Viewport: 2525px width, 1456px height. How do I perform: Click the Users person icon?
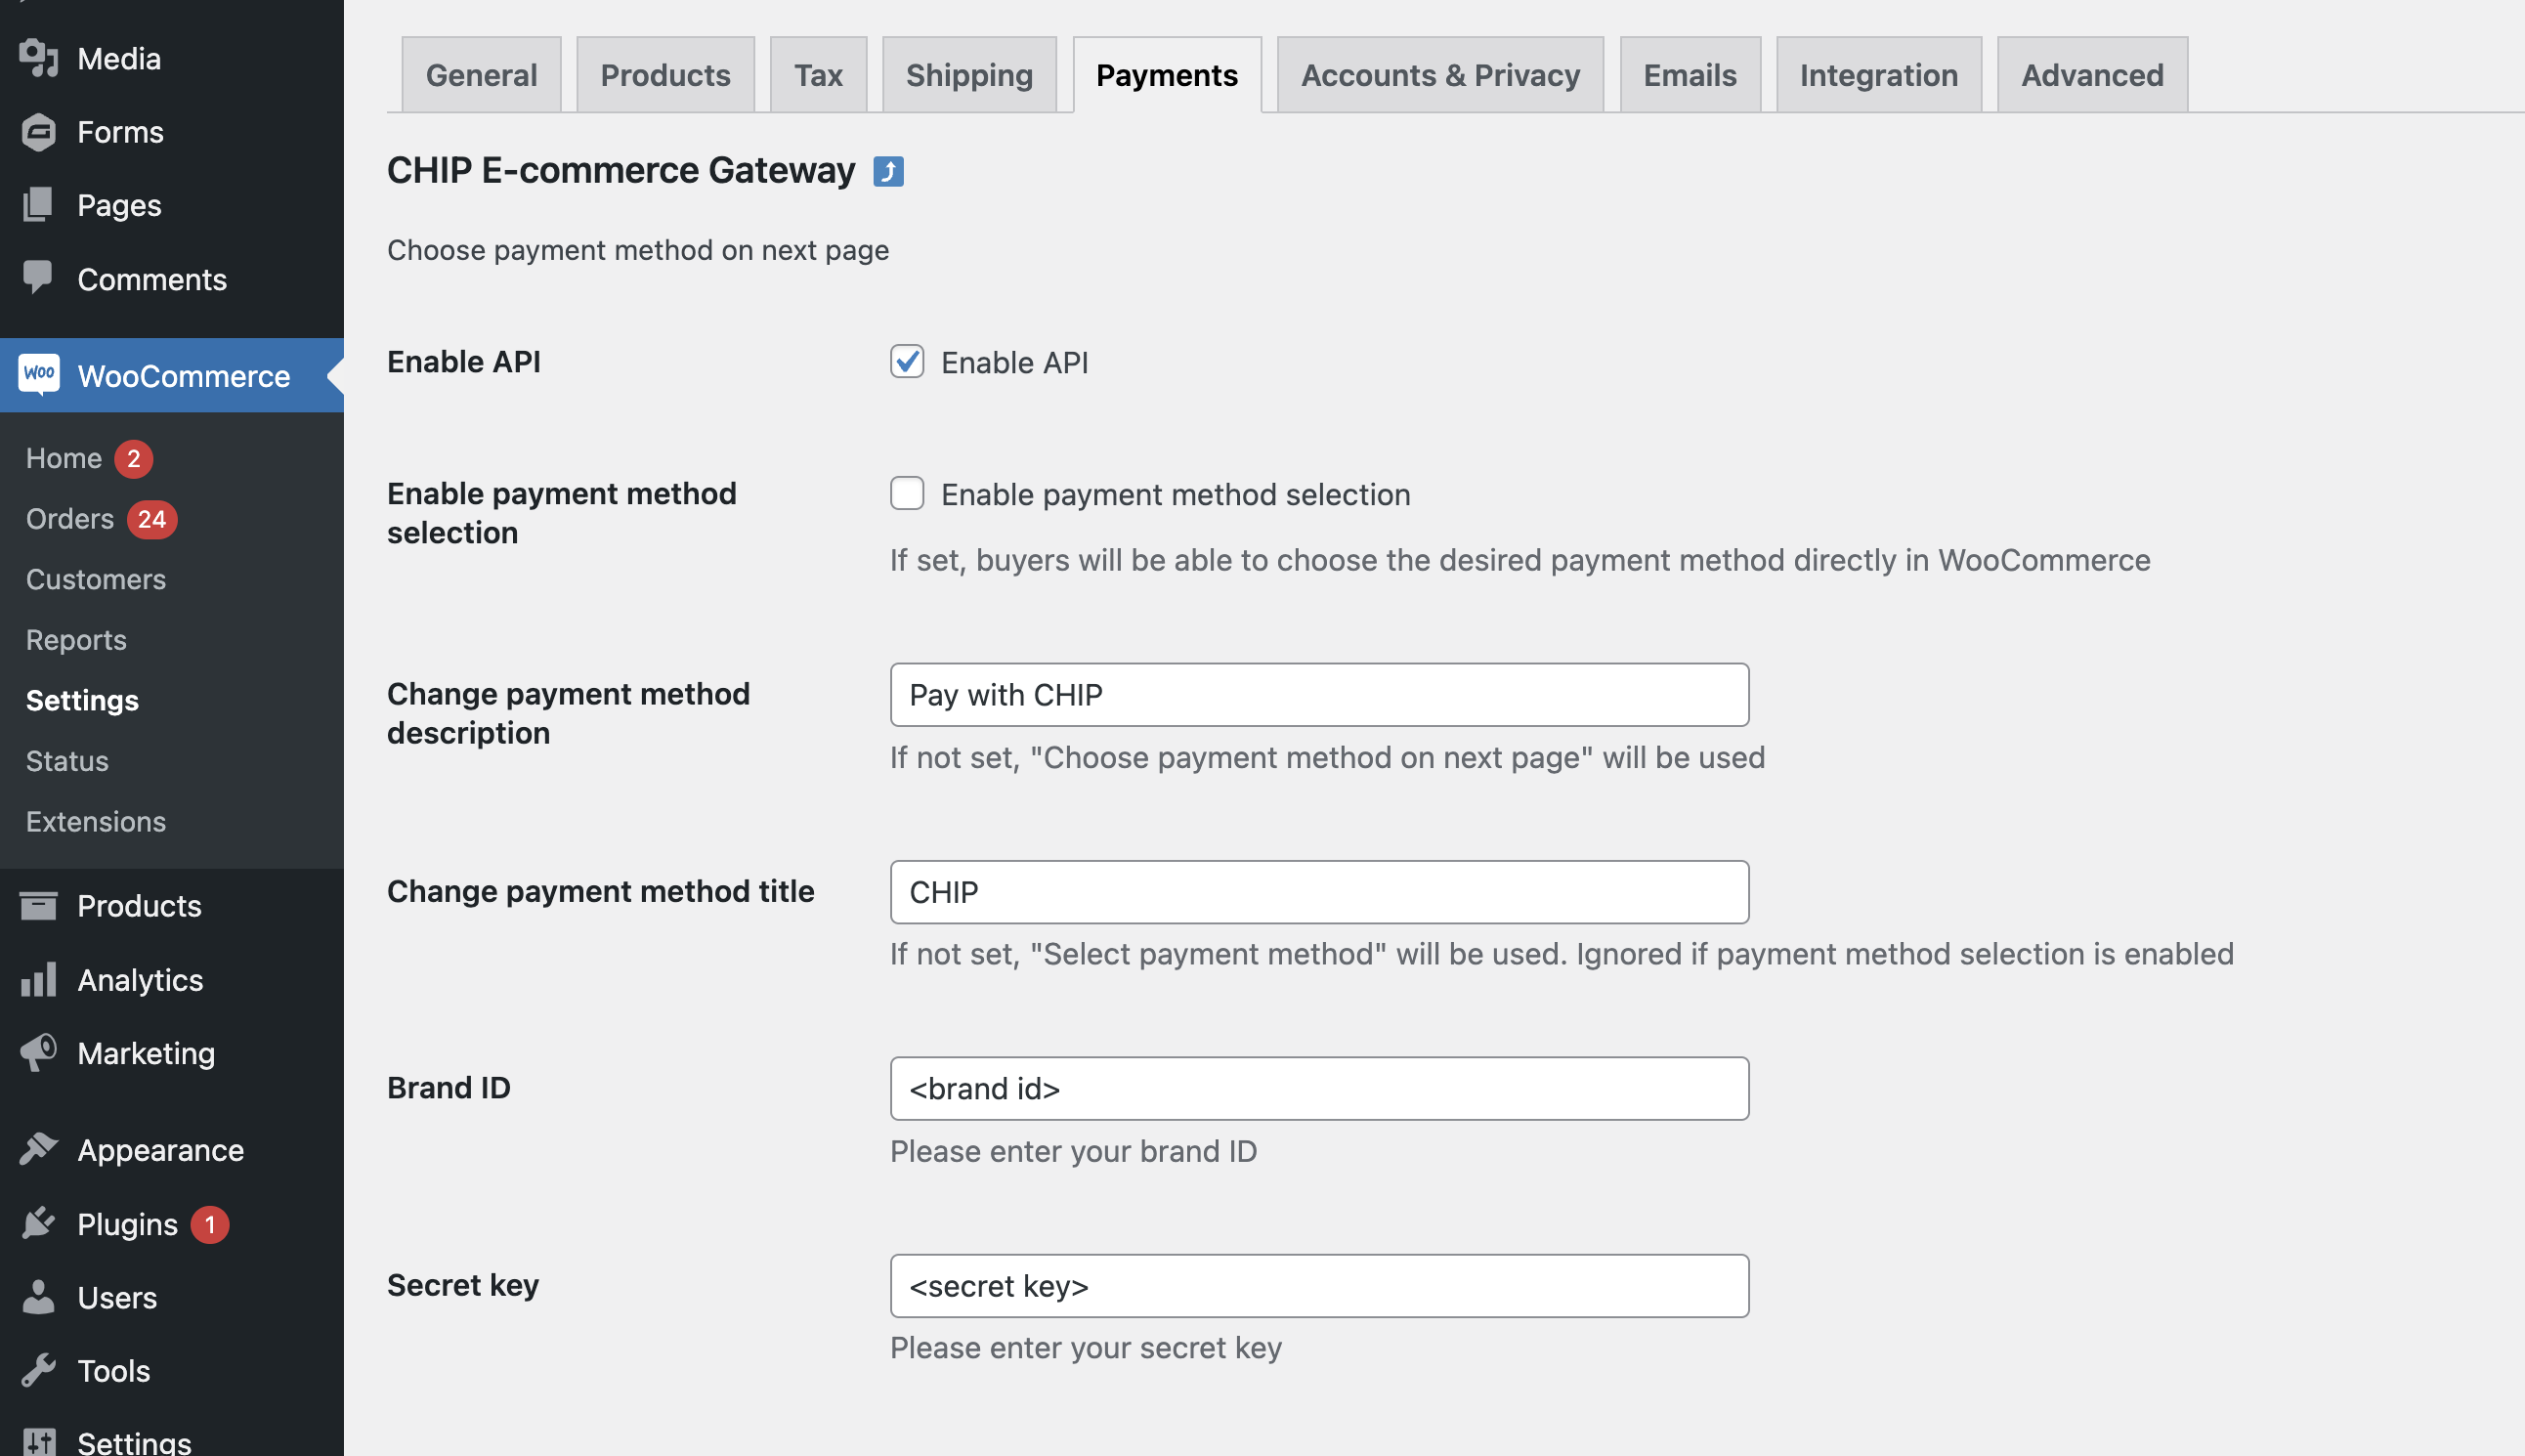38,1297
